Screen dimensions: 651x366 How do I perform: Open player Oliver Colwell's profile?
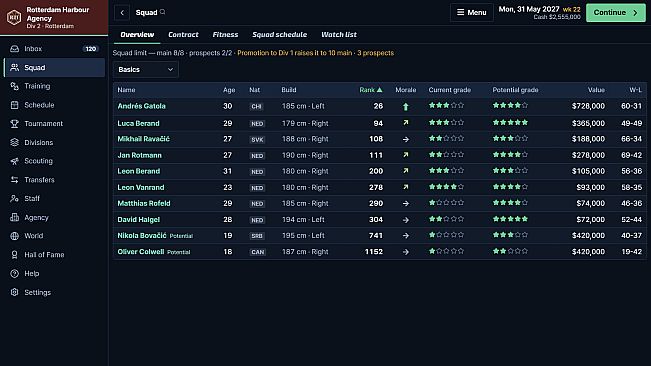tap(141, 251)
